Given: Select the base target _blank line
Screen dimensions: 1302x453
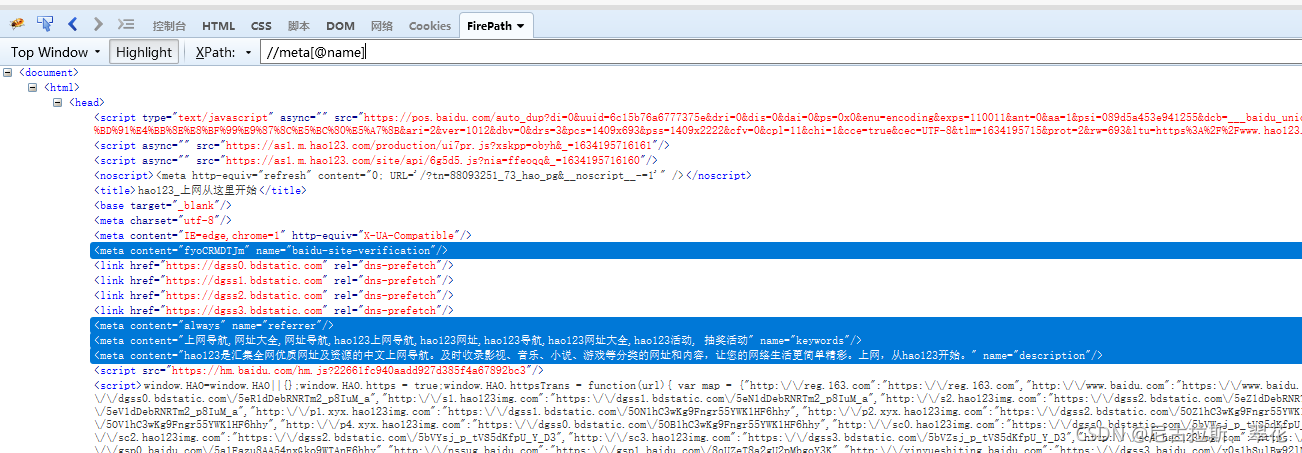Looking at the screenshot, I should 162,205.
